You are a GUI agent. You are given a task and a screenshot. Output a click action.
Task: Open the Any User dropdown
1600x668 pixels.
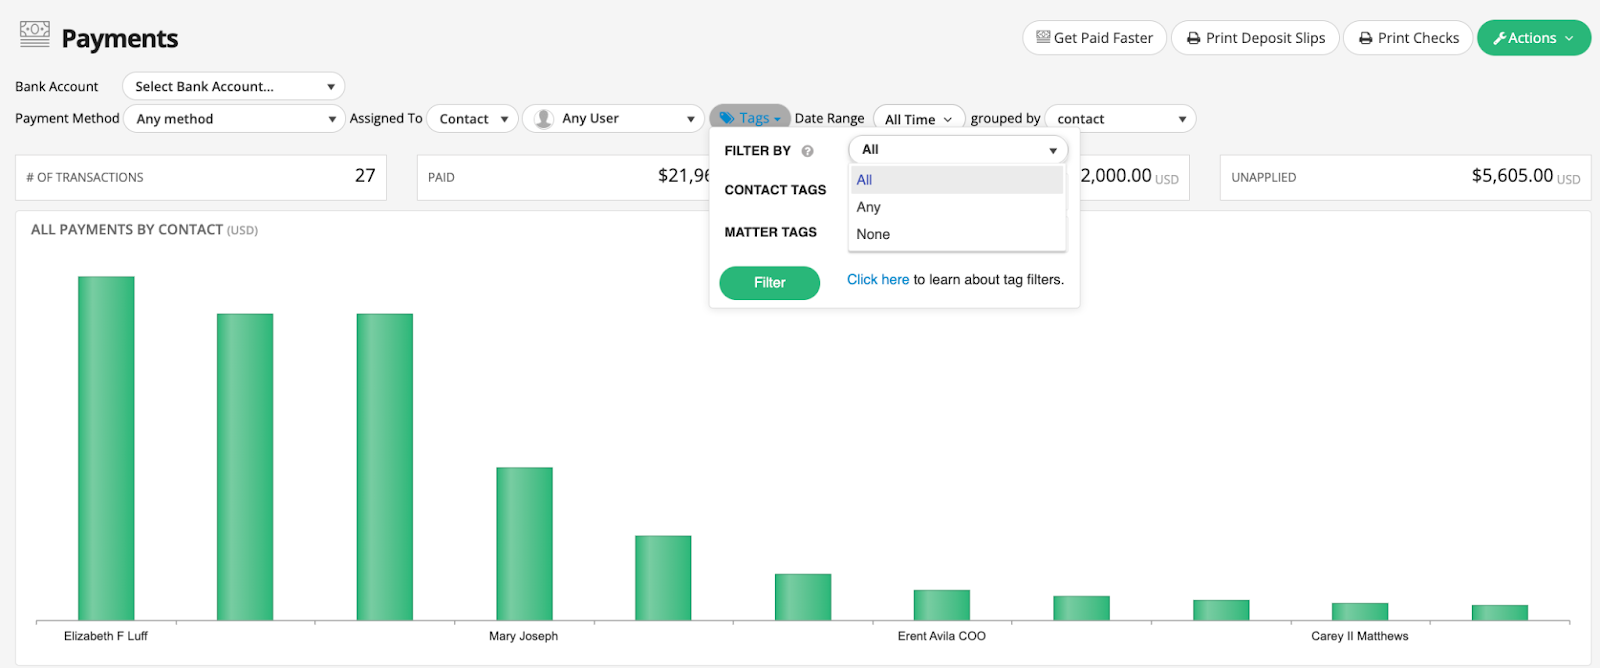click(x=613, y=119)
